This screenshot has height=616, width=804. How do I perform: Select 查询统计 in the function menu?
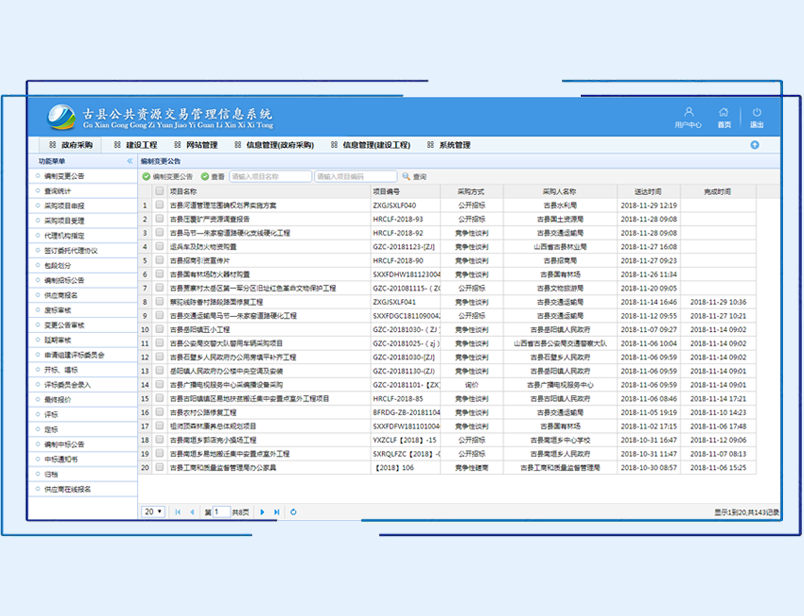(58, 190)
